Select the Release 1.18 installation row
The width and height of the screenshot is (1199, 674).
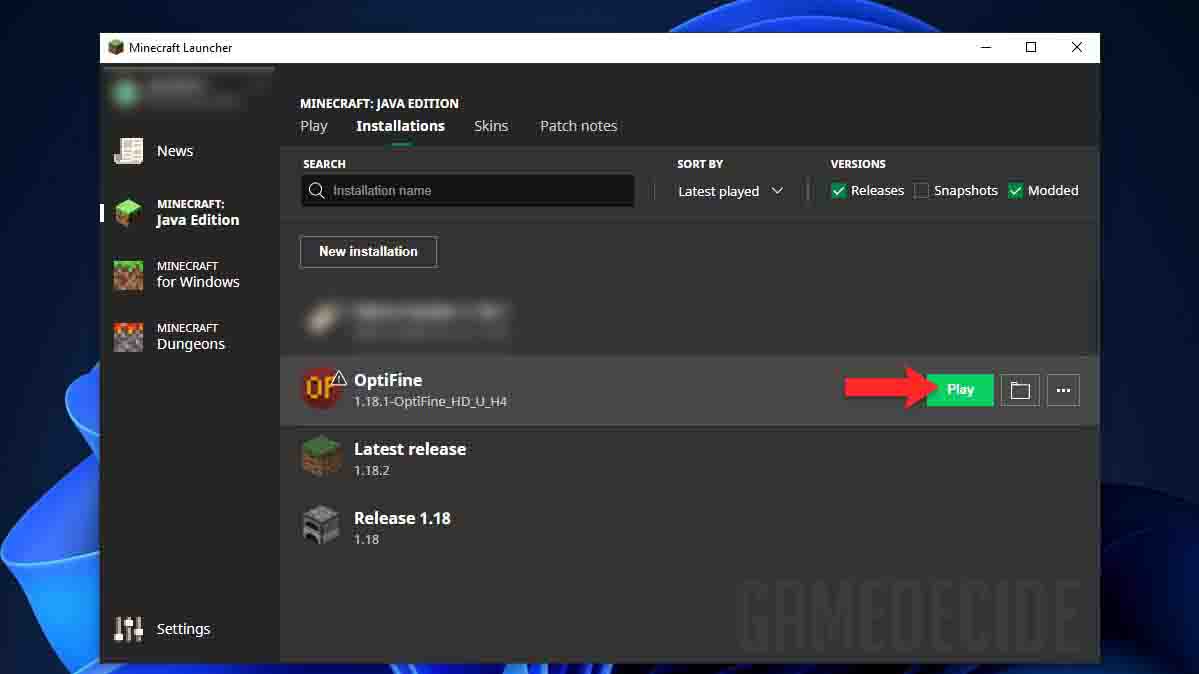point(690,527)
